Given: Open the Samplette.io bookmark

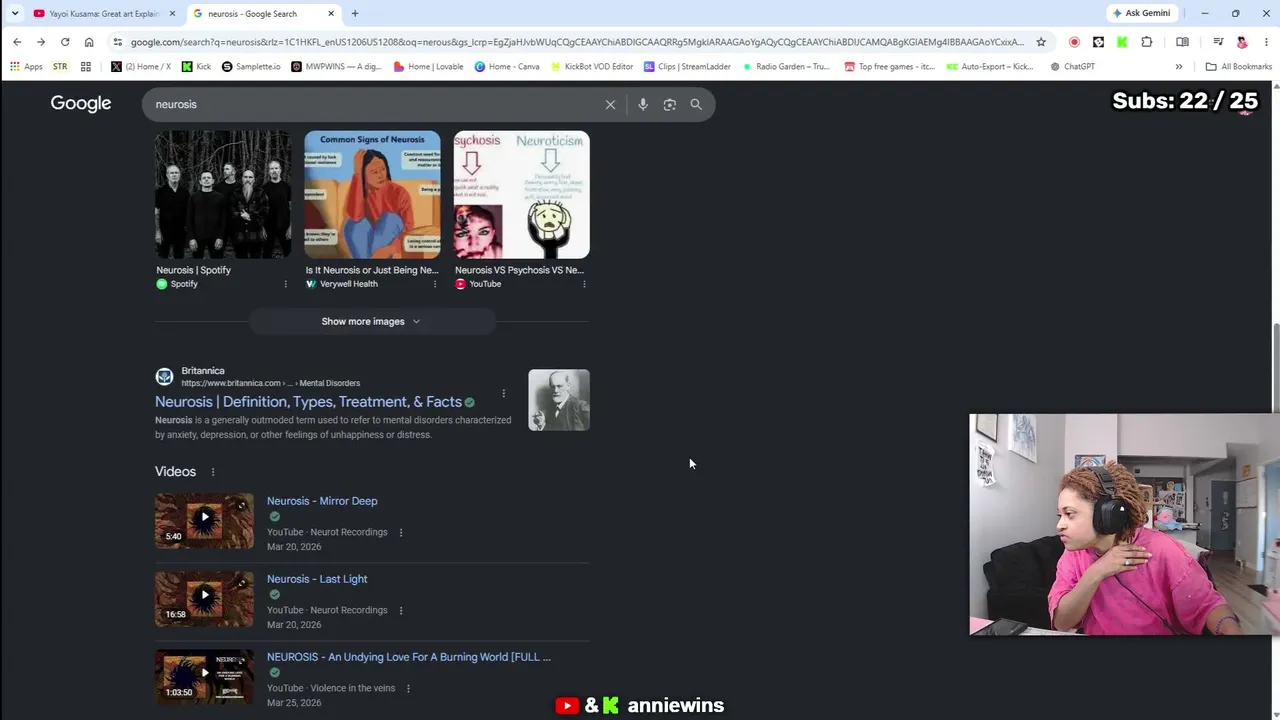Looking at the screenshot, I should [x=251, y=67].
